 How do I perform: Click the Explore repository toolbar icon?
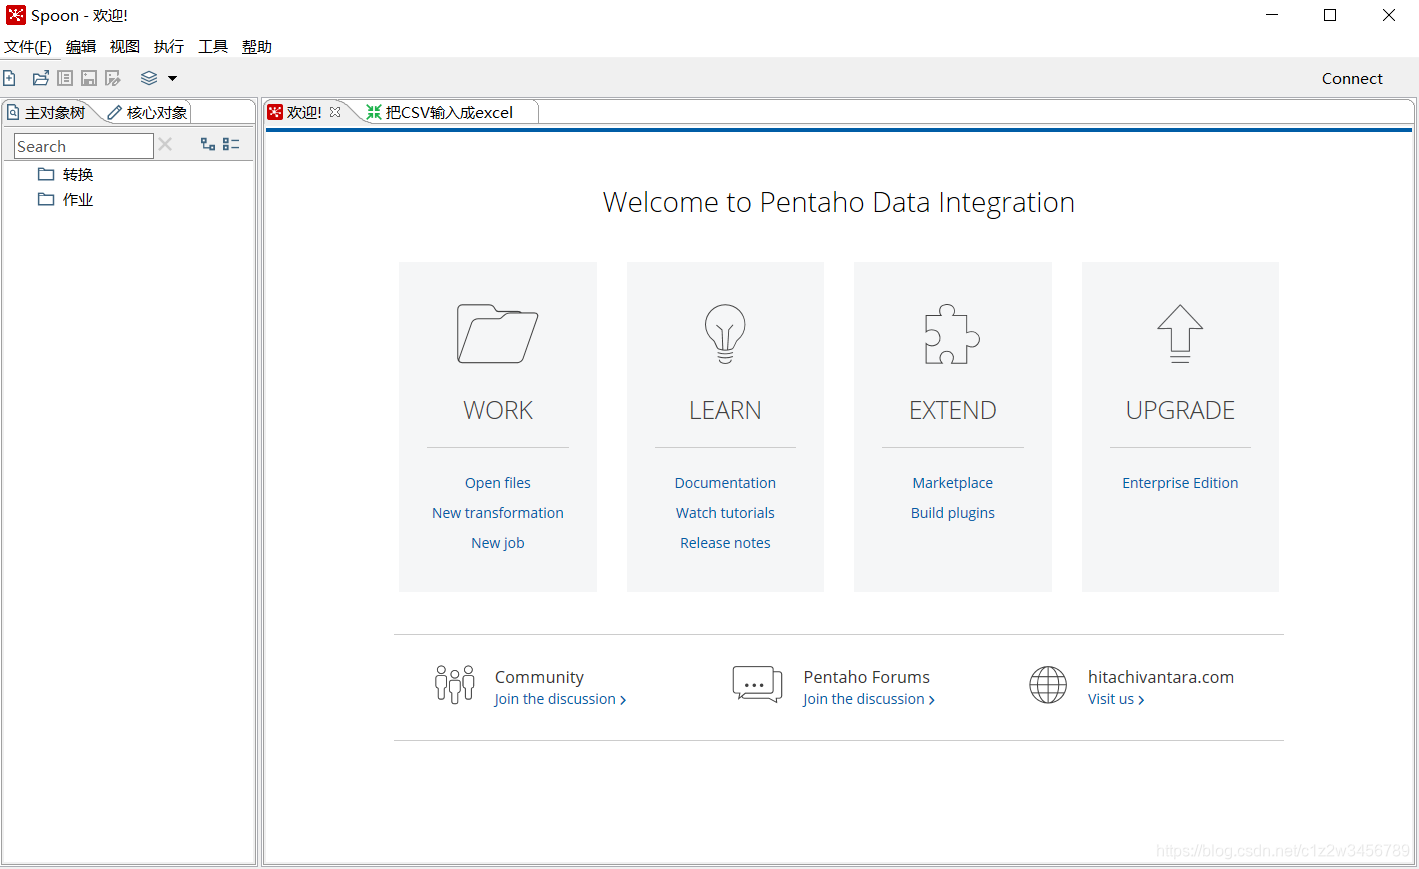[x=65, y=78]
